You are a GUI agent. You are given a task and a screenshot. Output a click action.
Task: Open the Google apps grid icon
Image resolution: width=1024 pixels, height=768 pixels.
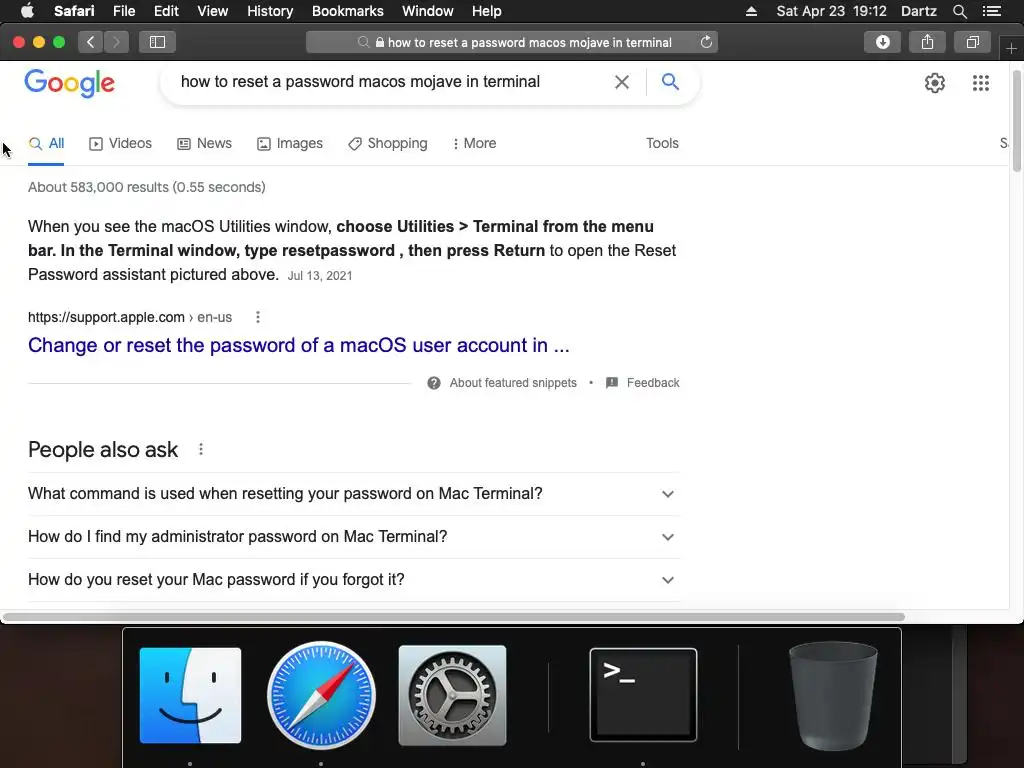(x=980, y=83)
